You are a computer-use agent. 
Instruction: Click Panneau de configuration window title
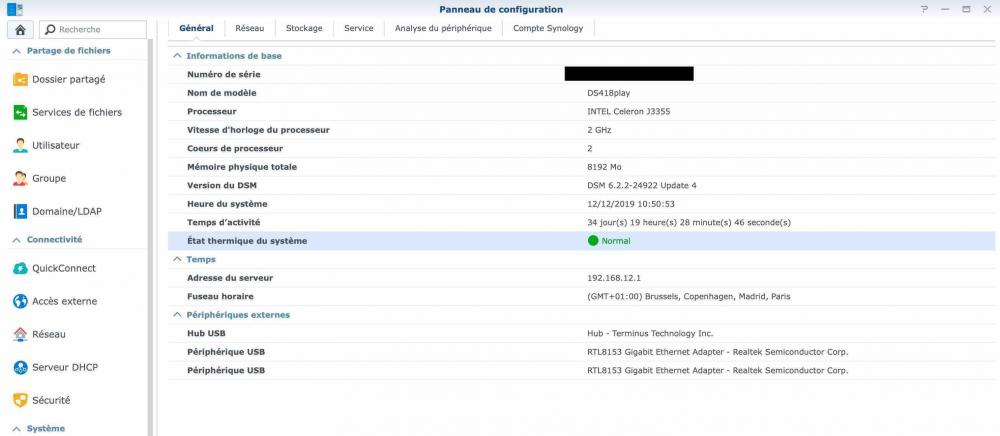[501, 10]
